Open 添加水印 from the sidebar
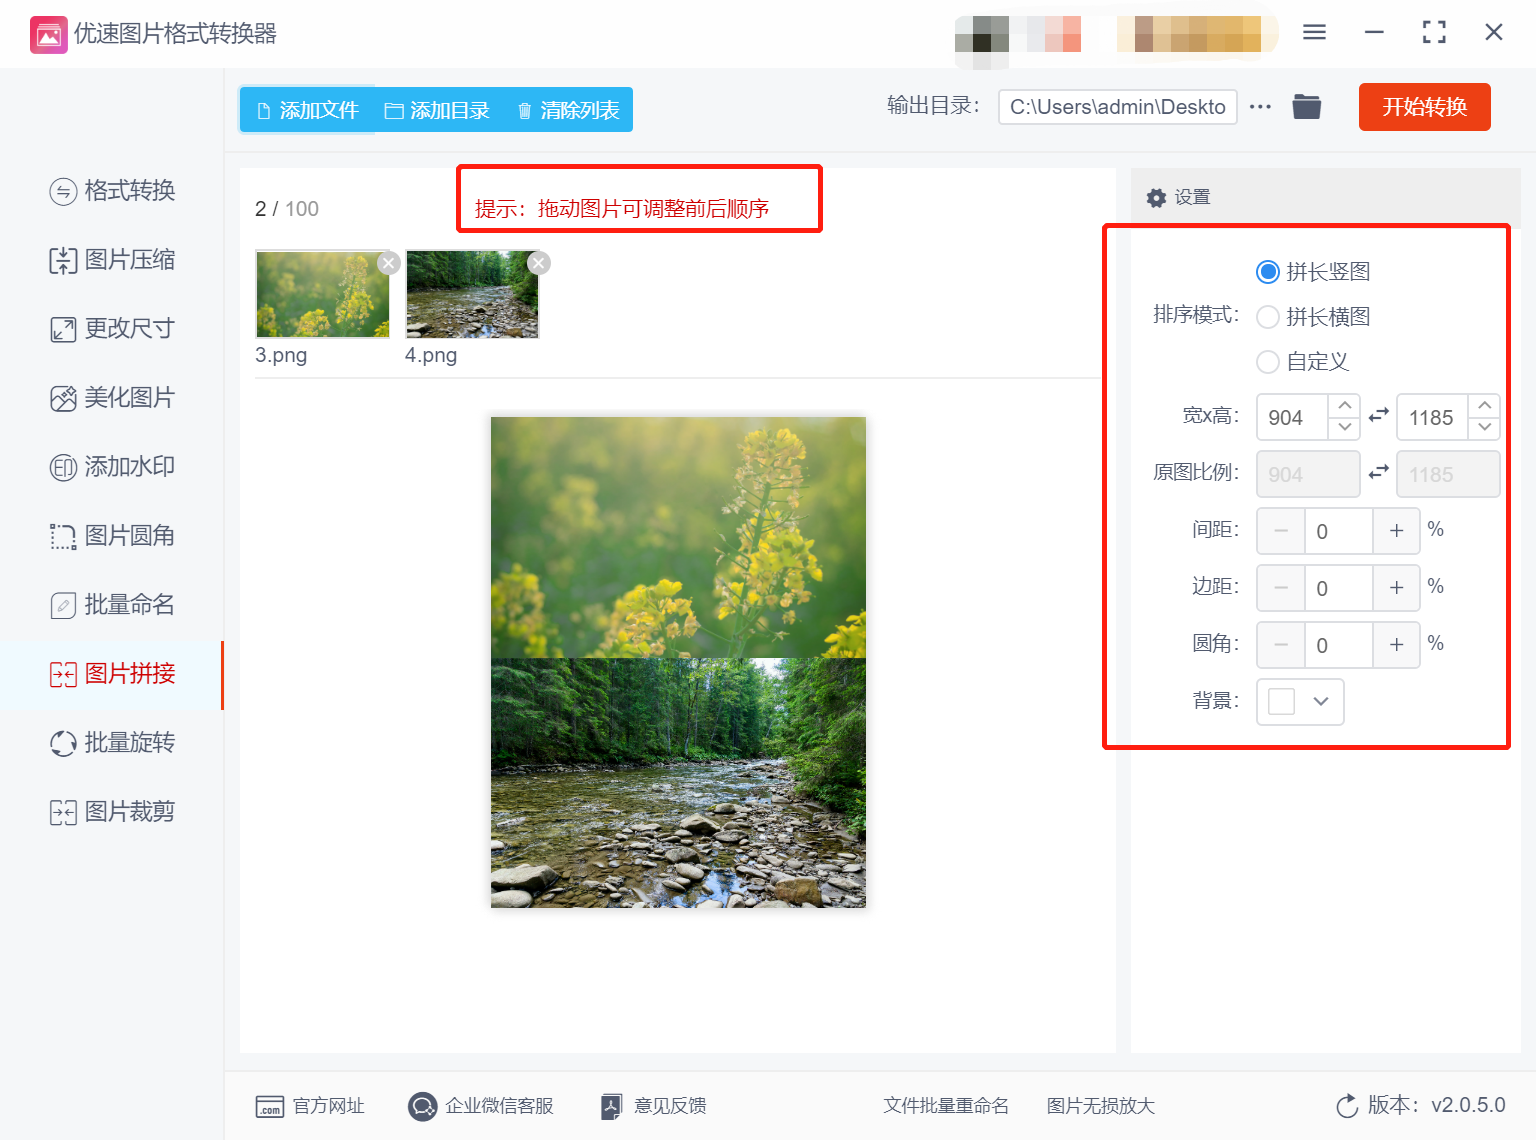The width and height of the screenshot is (1536, 1140). tap(113, 467)
